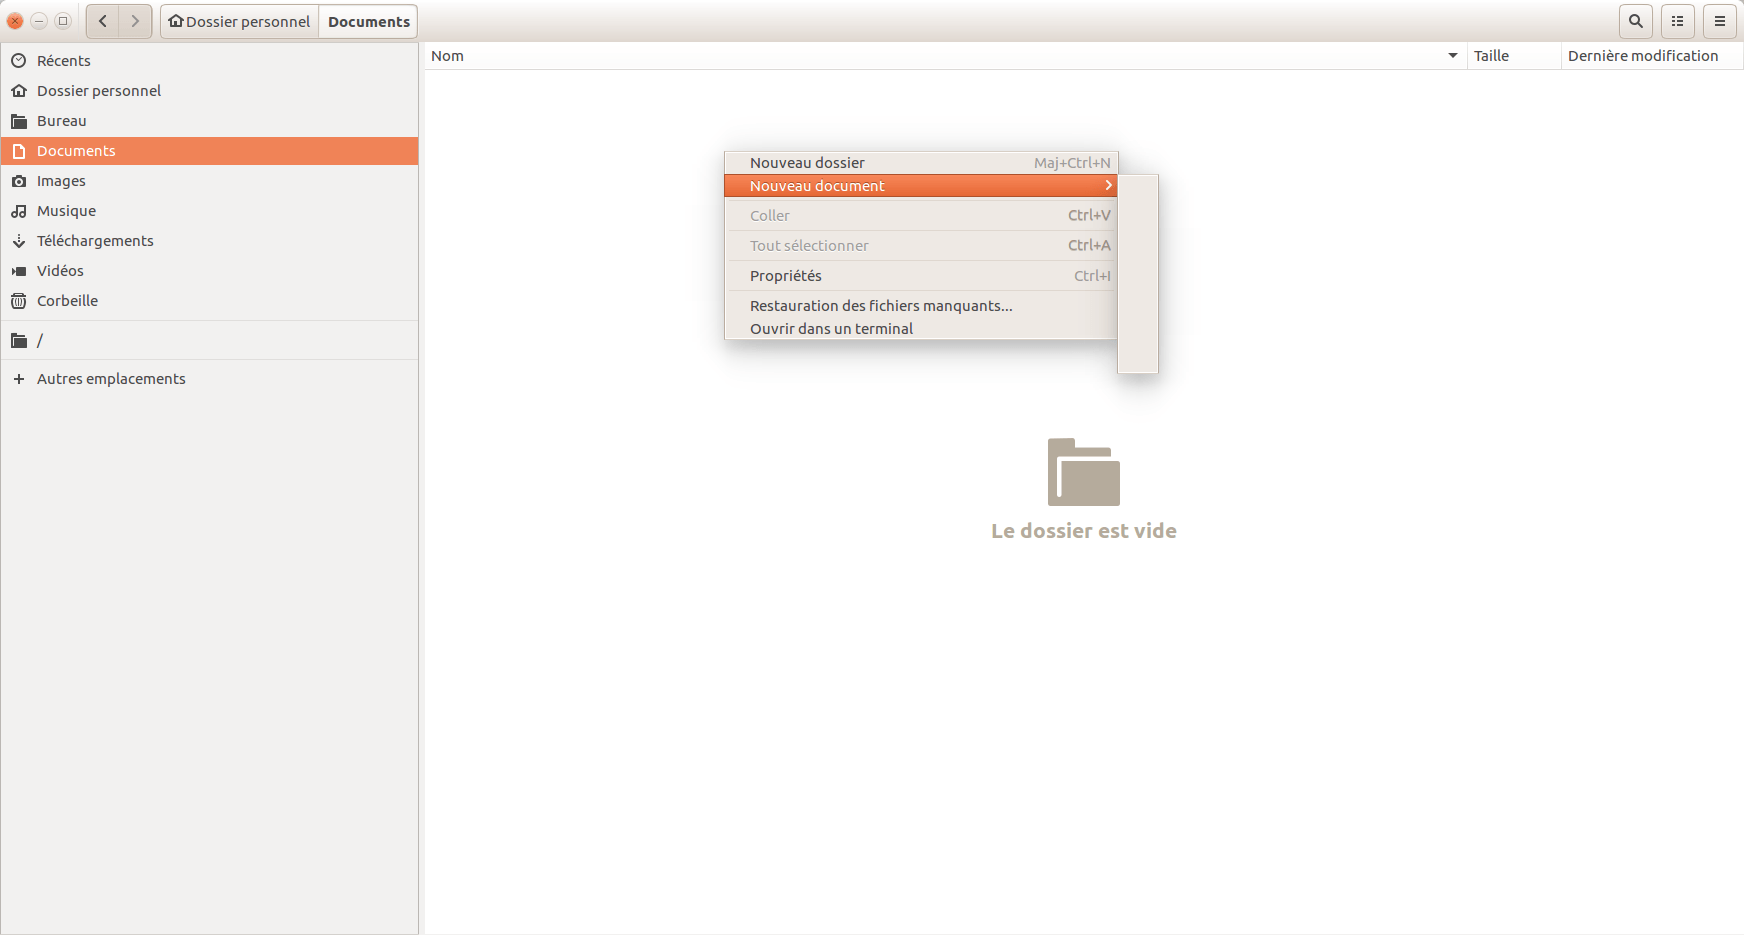This screenshot has width=1744, height=935.
Task: Open the hamburger menu button
Action: coord(1720,21)
